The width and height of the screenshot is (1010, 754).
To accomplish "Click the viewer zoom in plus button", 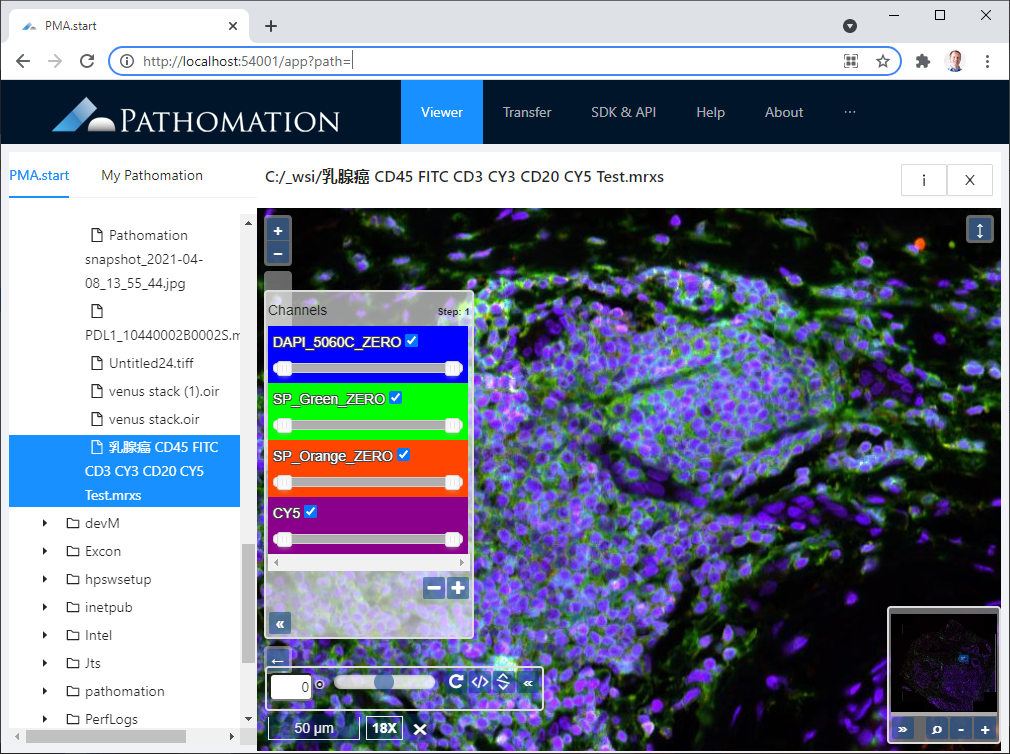I will (x=278, y=230).
